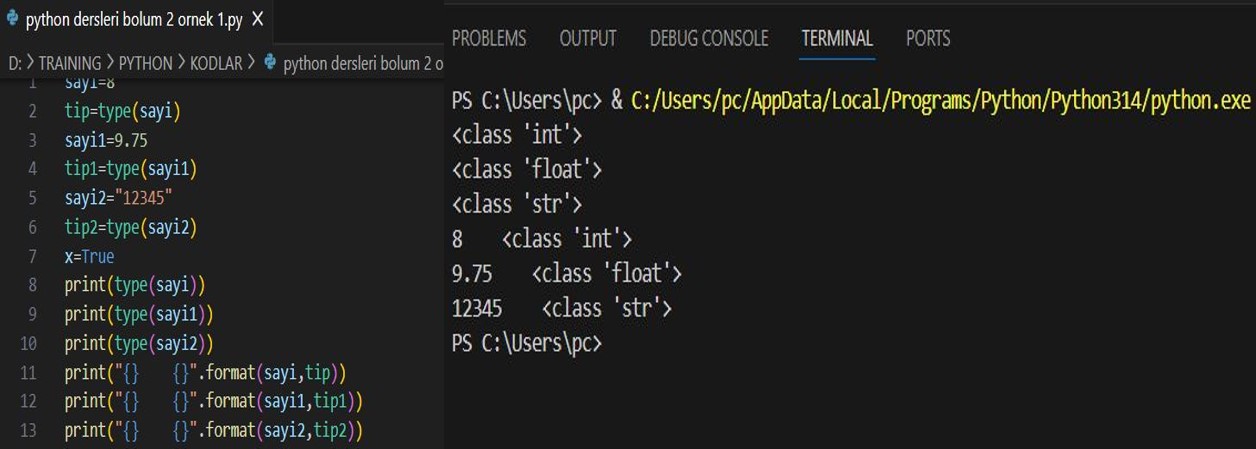The height and width of the screenshot is (449, 1256).
Task: Show the DEBUG CONSOLE tab
Action: click(x=709, y=39)
